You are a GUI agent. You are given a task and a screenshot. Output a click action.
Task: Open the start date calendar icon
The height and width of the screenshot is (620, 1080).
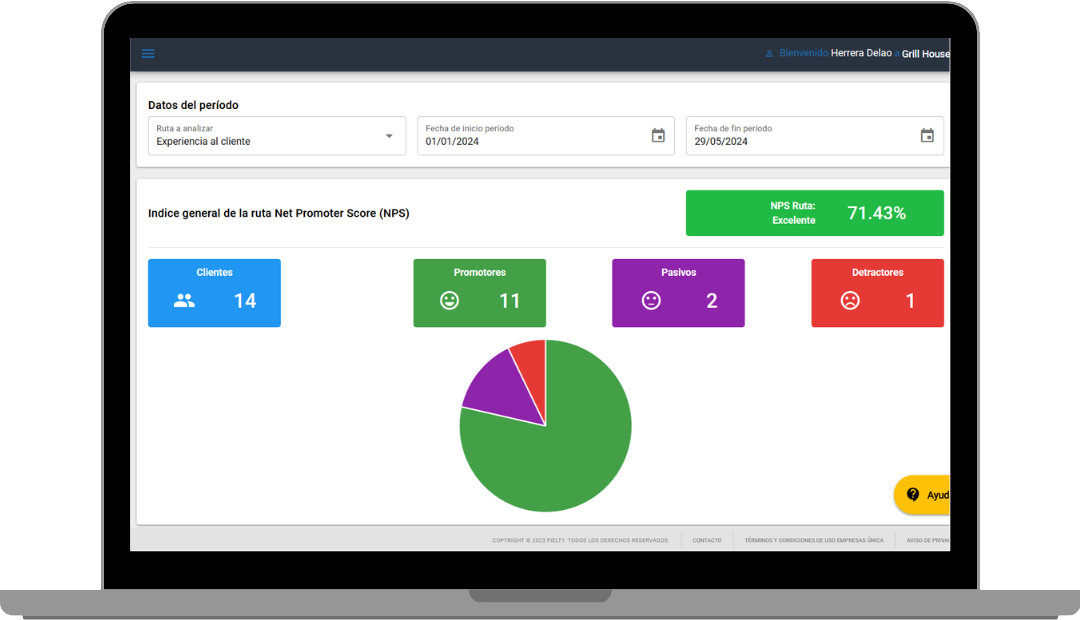[658, 136]
